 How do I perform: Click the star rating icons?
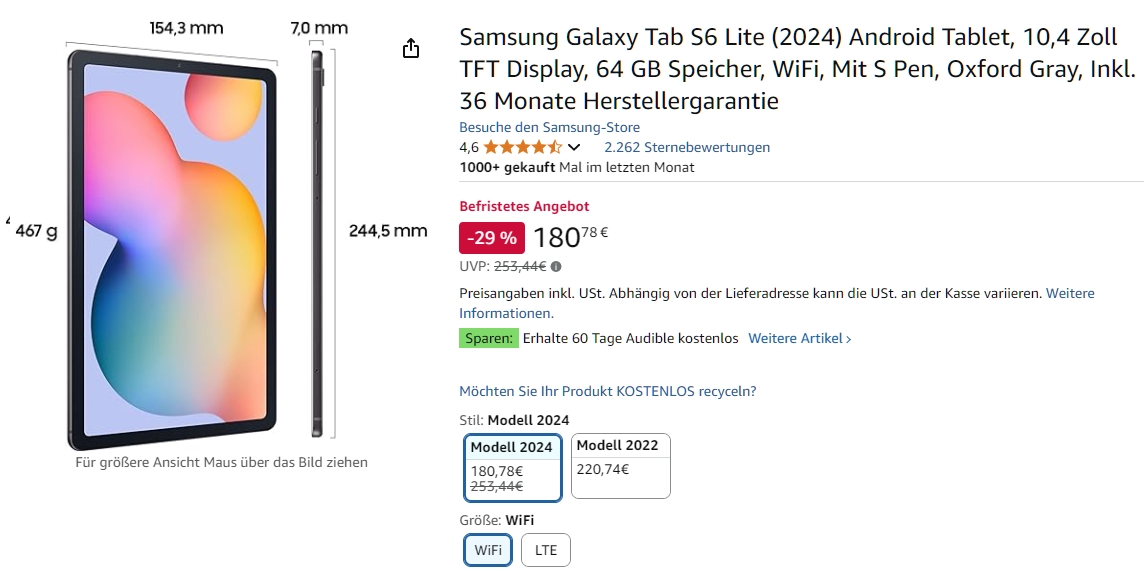(522, 147)
